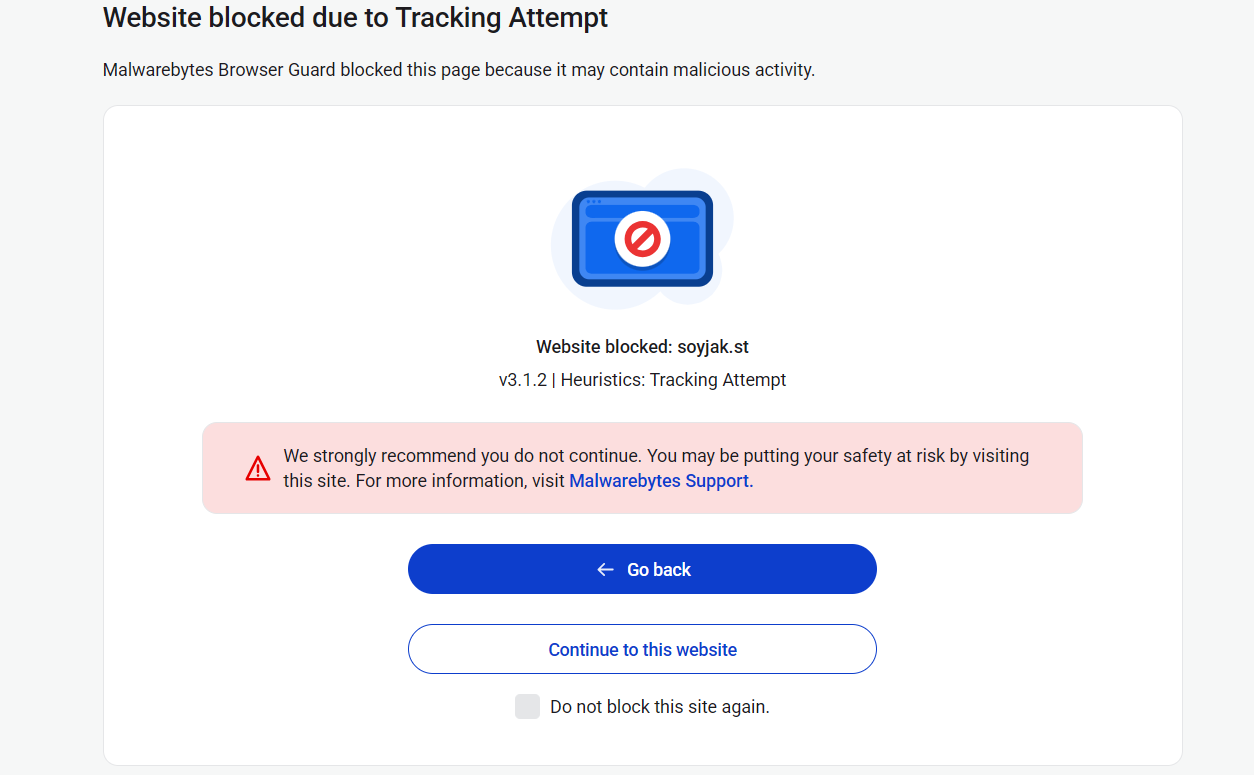The height and width of the screenshot is (775, 1254).
Task: Click the three dots in the illustration window
Action: click(x=594, y=201)
